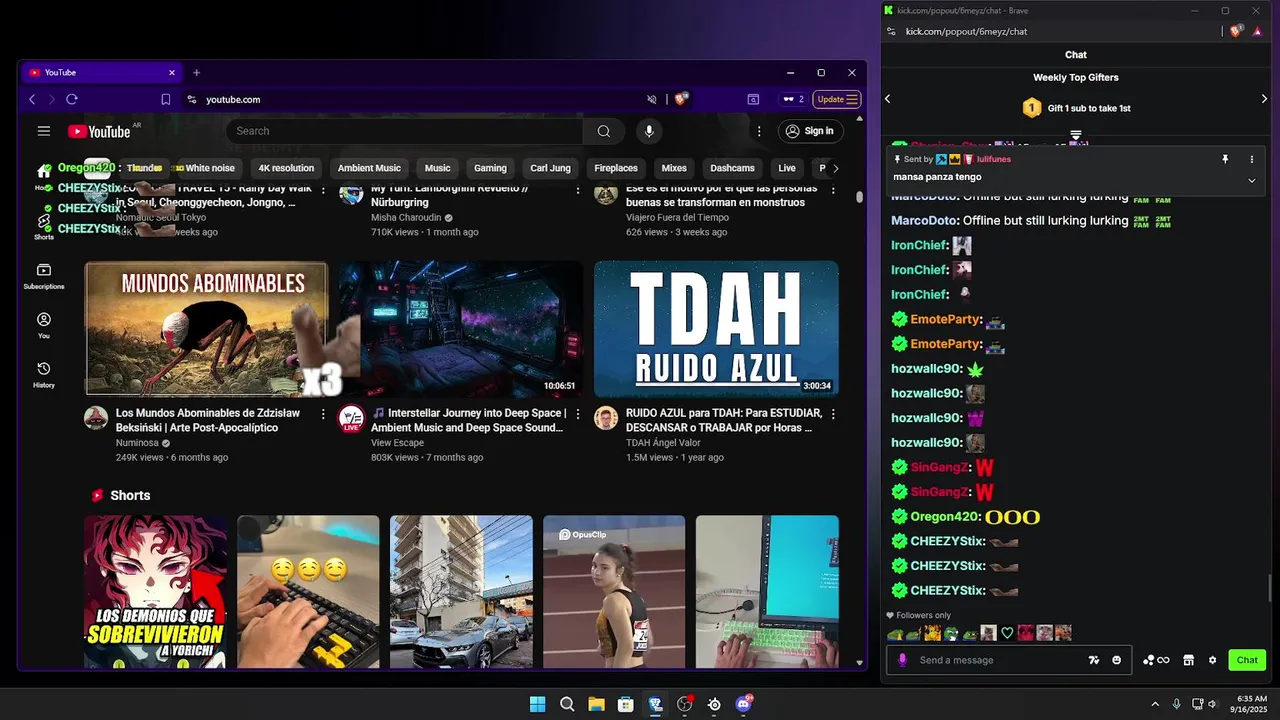Focus the YouTube Search field
The image size is (1280, 720).
[x=405, y=131]
